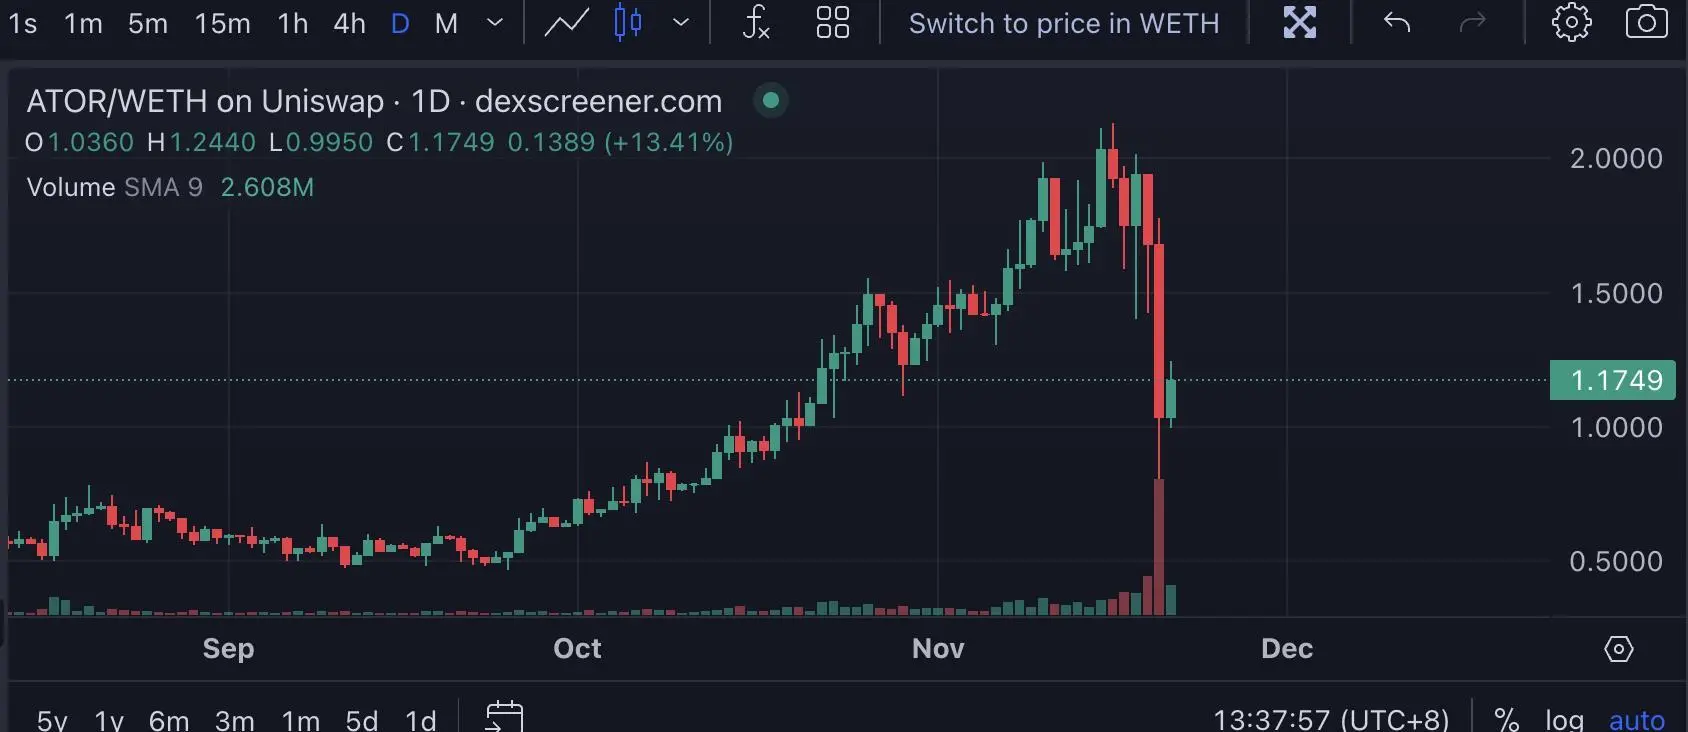Toggle log scale mode
The image size is (1688, 732).
tap(1564, 720)
